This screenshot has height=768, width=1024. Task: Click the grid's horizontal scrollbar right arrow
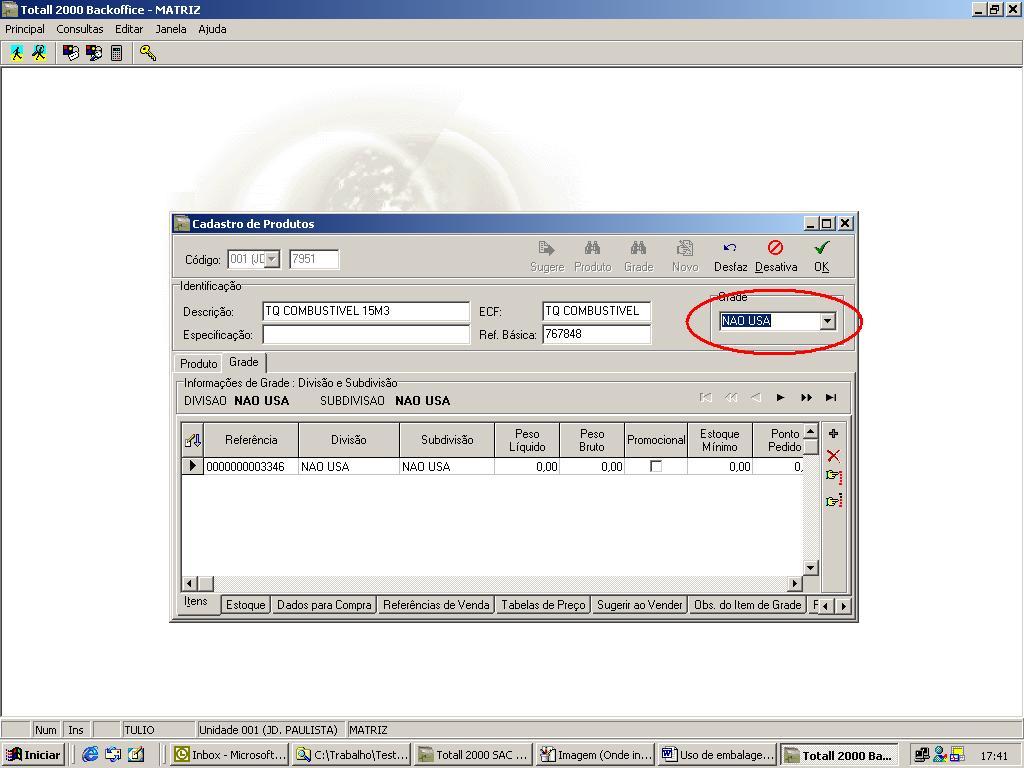795,584
